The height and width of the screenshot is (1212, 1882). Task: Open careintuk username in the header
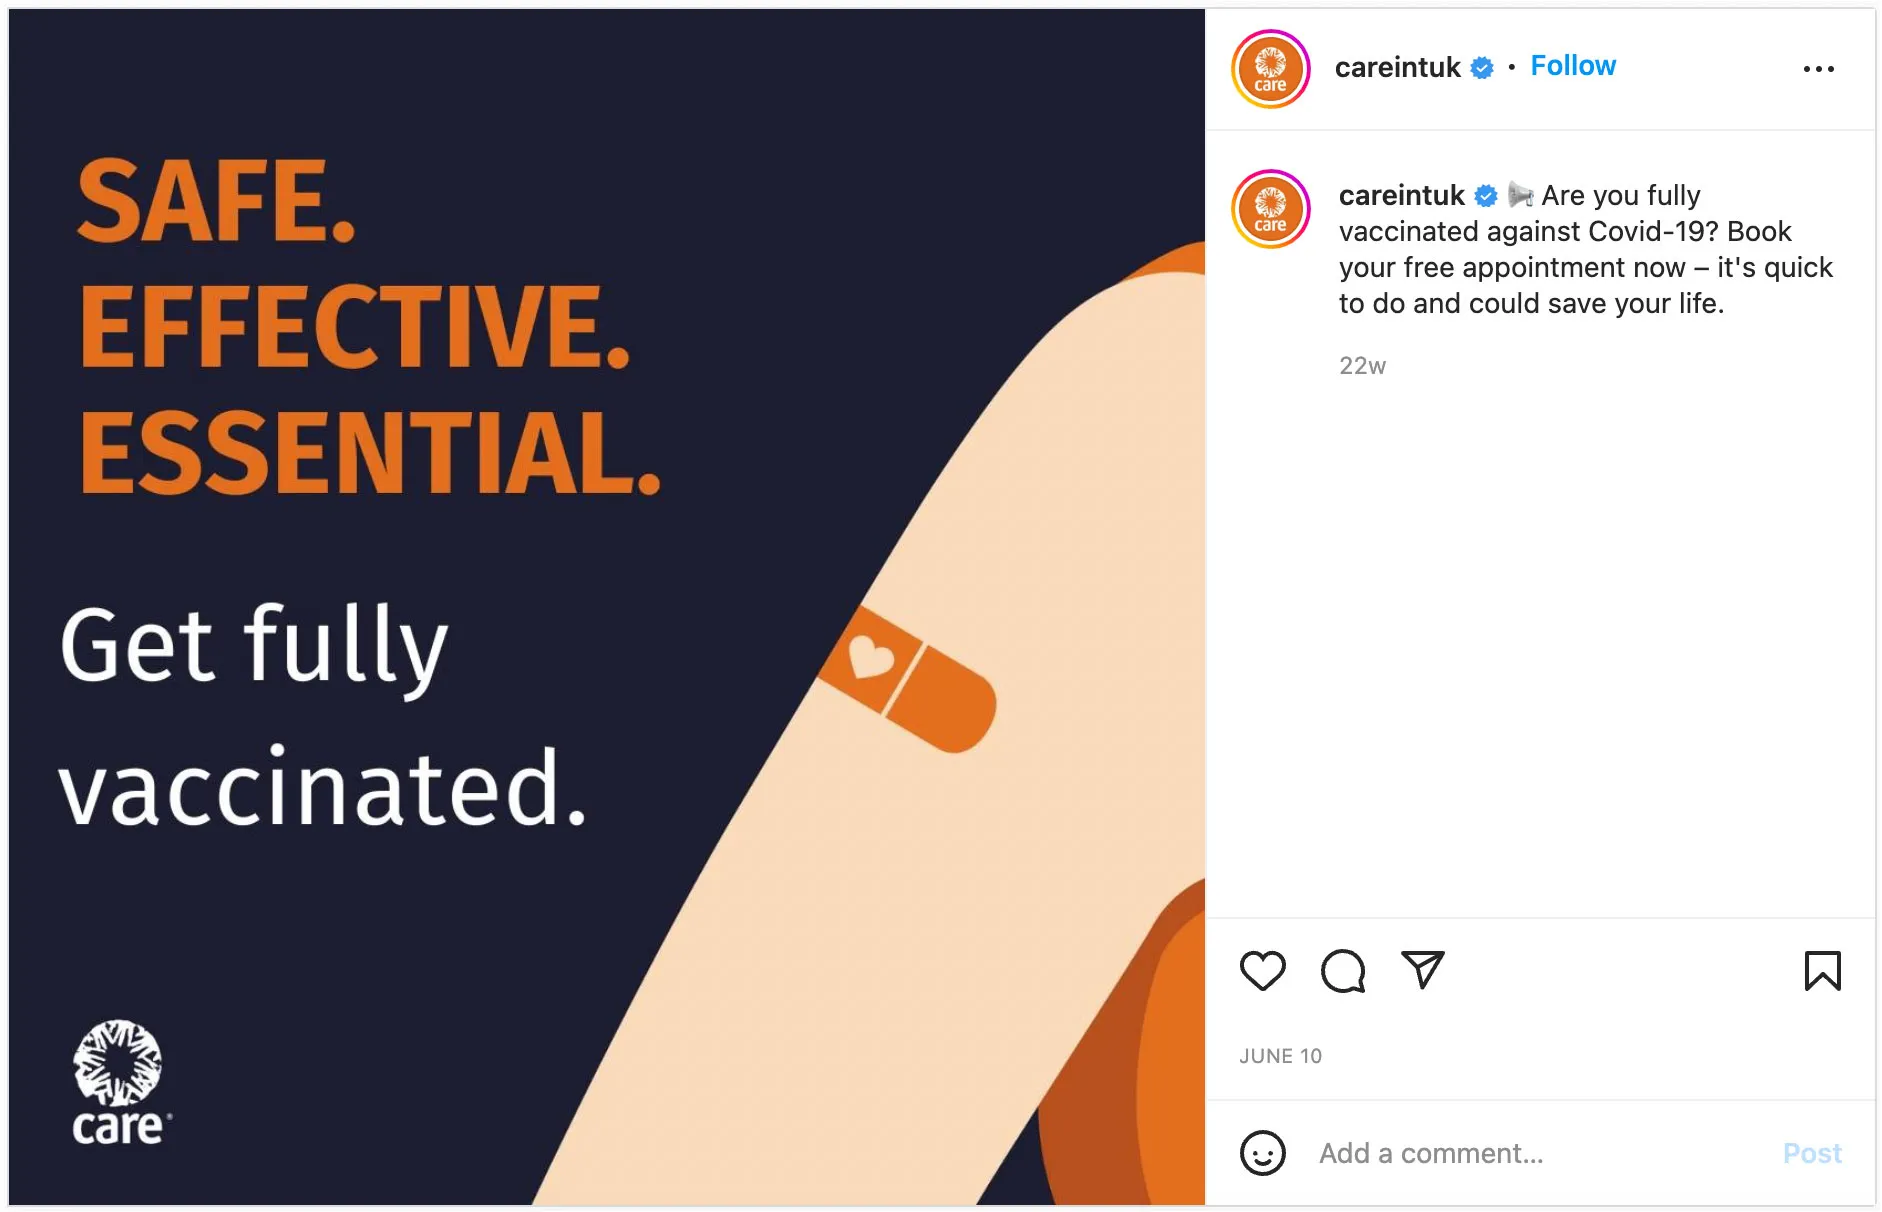click(1397, 67)
